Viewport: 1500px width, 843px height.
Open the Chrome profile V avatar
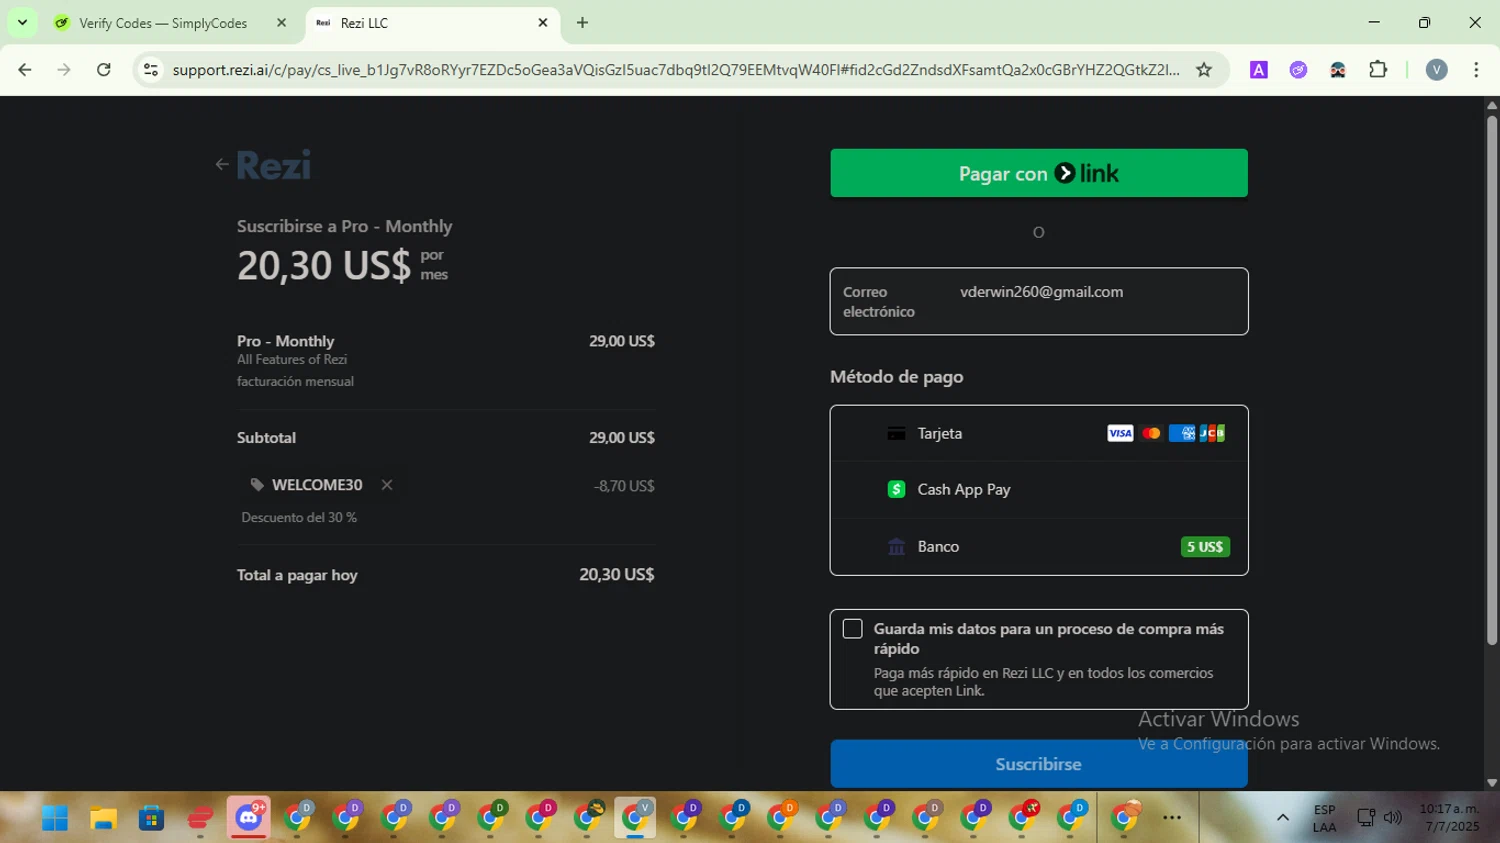1437,70
